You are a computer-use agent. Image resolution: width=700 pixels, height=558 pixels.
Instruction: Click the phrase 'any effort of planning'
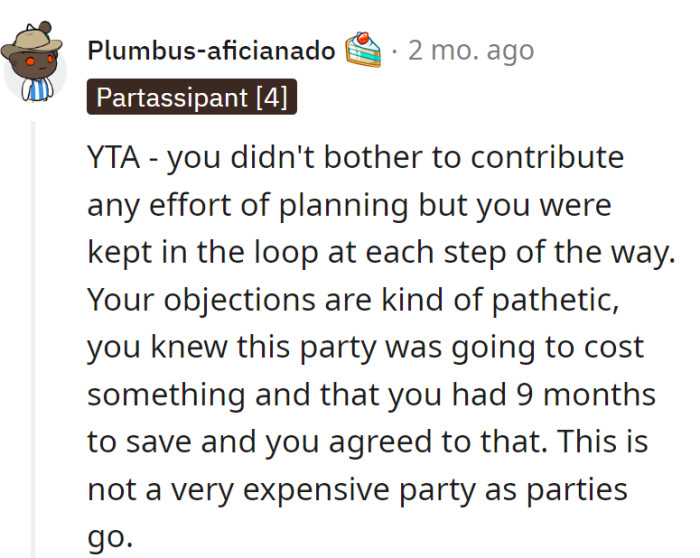(x=247, y=205)
